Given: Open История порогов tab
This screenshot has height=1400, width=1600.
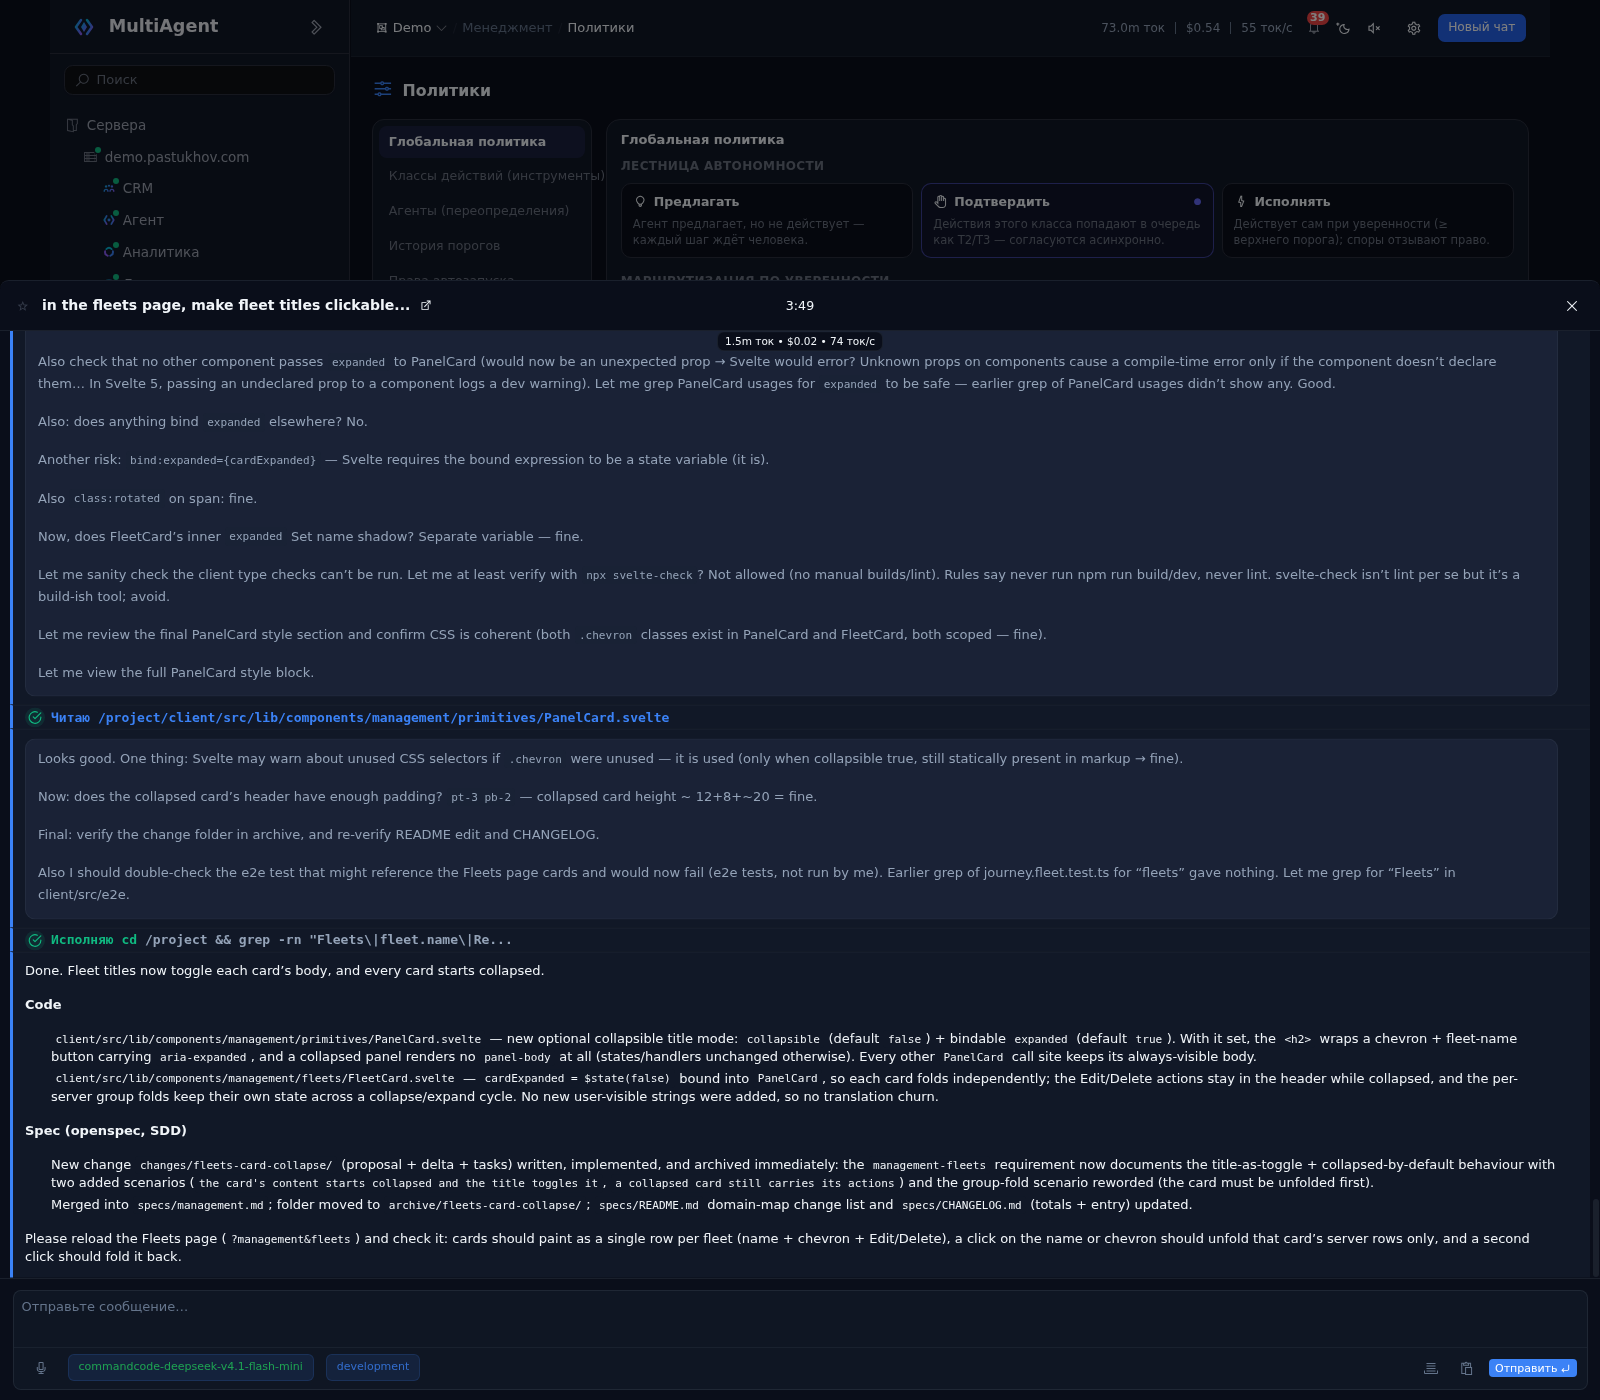Looking at the screenshot, I should click(x=482, y=246).
